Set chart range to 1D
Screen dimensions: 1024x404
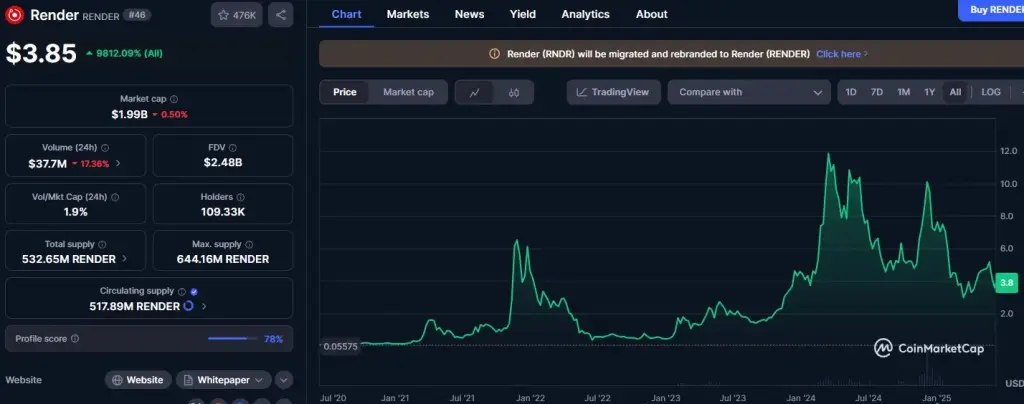click(x=851, y=92)
